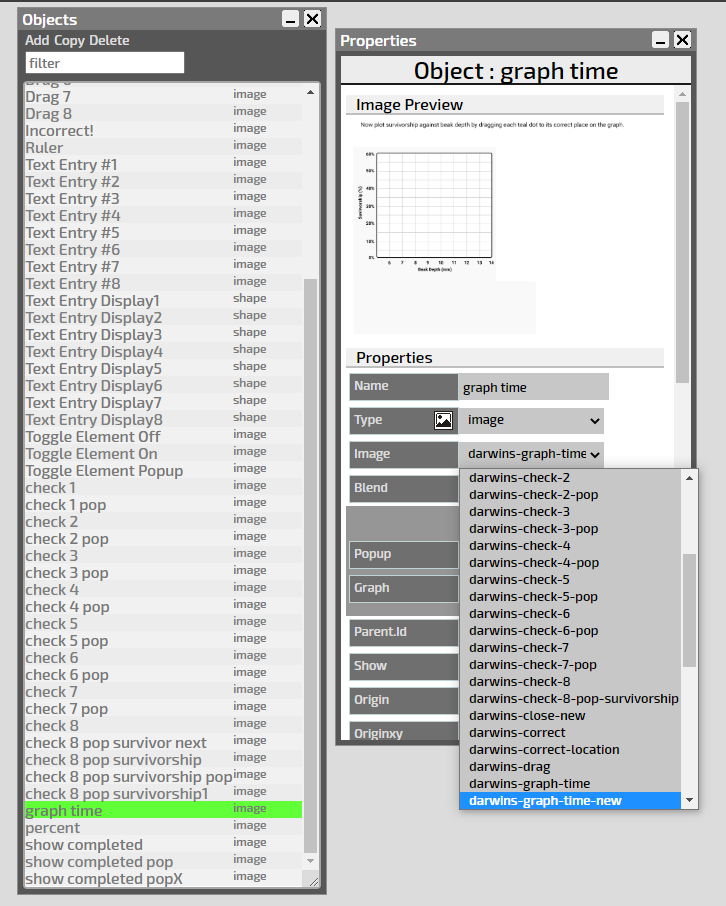This screenshot has width=726, height=906.
Task: Click the Objects list's down arrow
Action: [x=310, y=861]
